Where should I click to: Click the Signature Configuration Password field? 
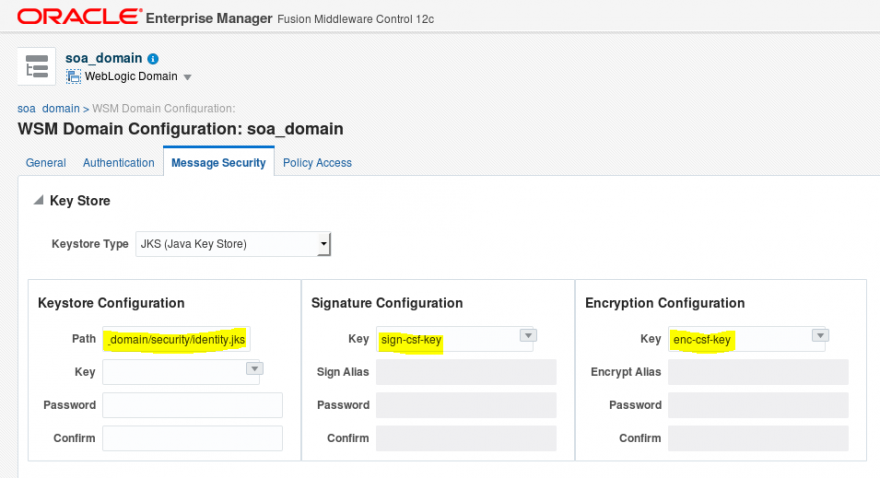(466, 405)
